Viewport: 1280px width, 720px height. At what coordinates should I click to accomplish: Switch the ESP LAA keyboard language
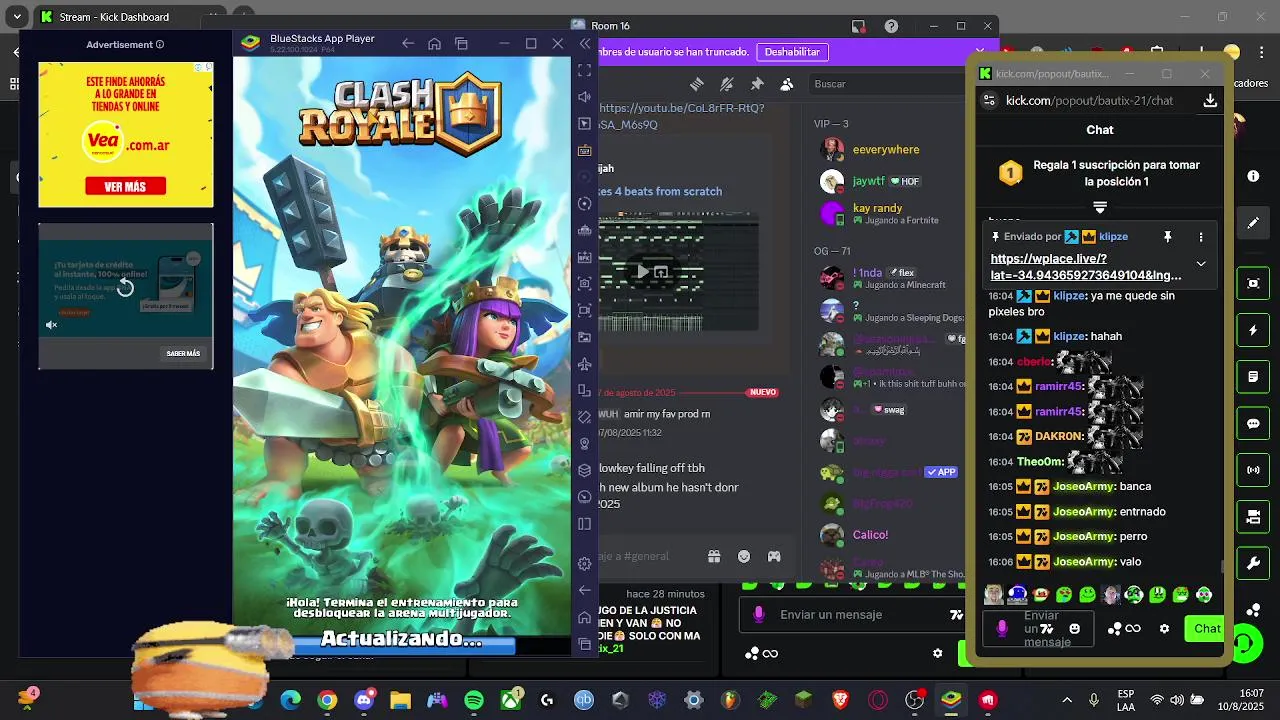pos(1125,700)
